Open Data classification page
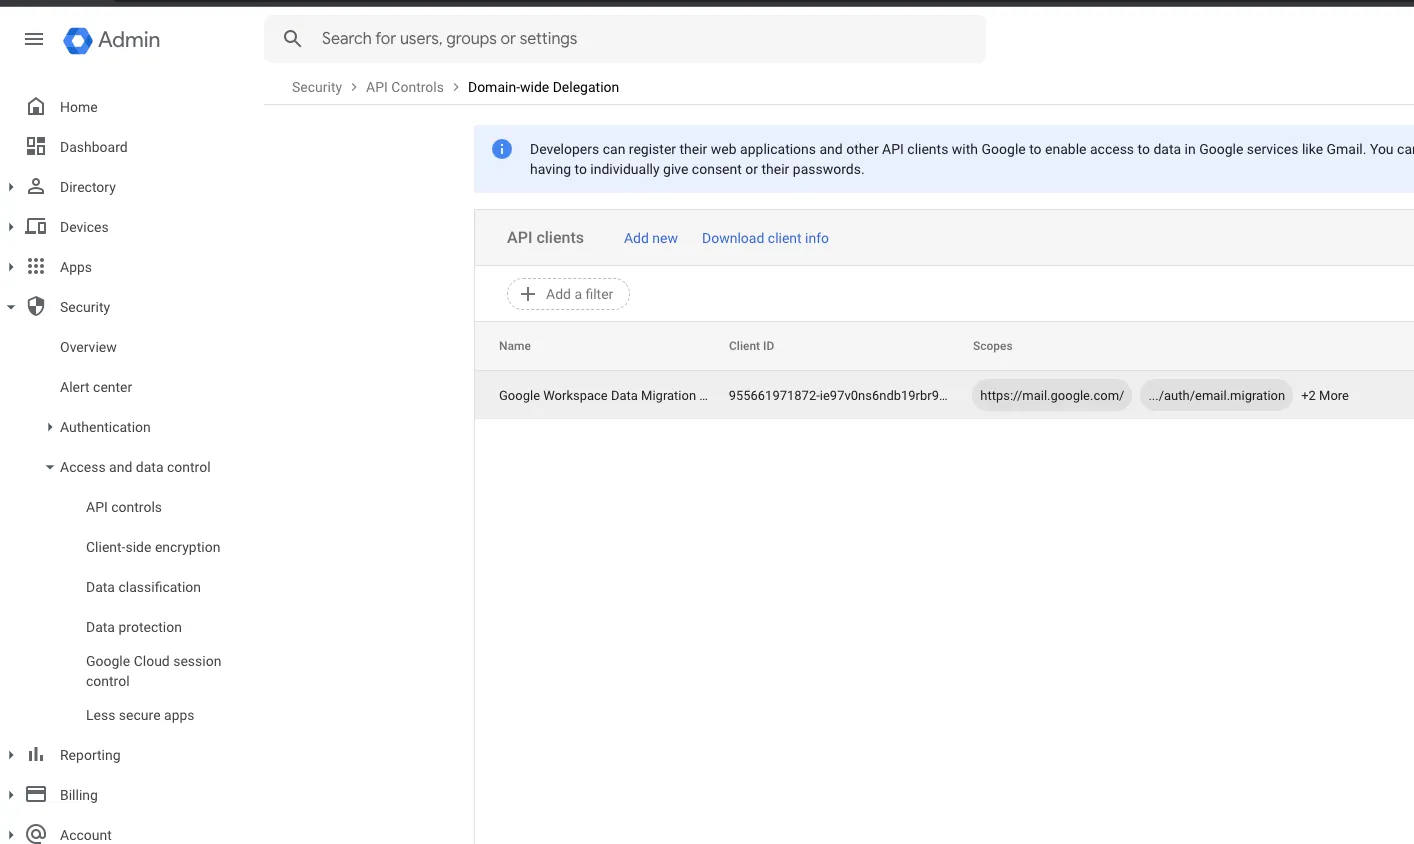Image resolution: width=1414 pixels, height=844 pixels. click(x=143, y=587)
